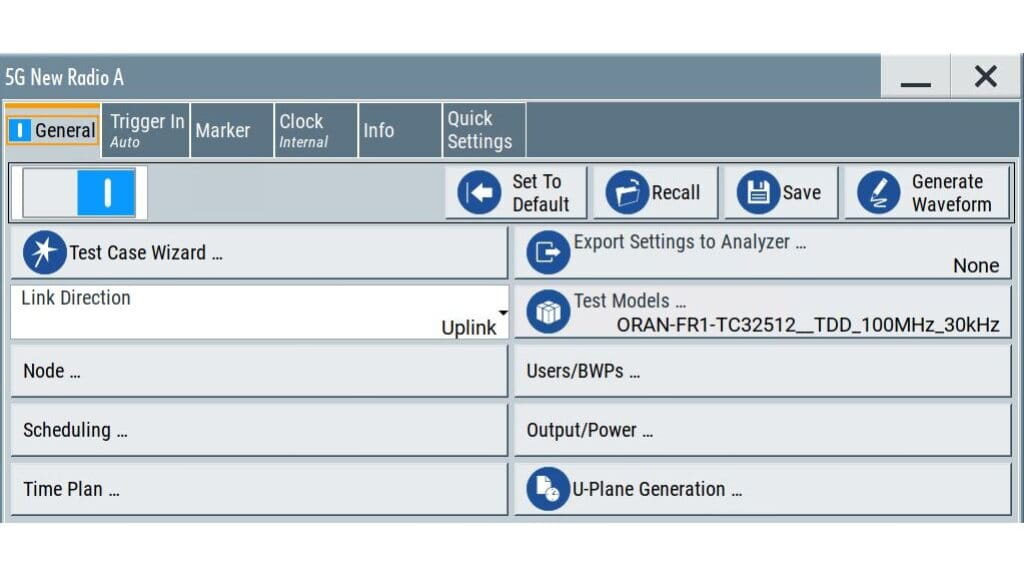The height and width of the screenshot is (576, 1024).
Task: Click the Generate Waveform pencil icon
Action: 879,190
